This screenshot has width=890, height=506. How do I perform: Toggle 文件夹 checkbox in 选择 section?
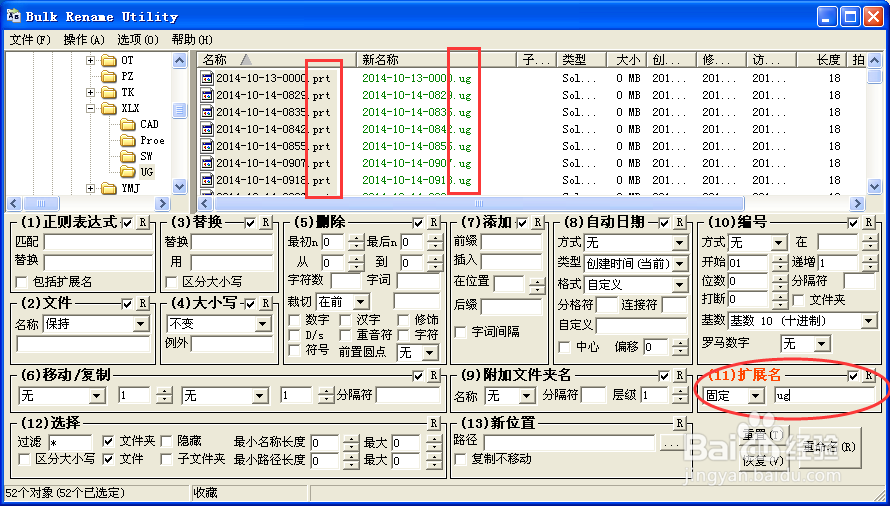pos(108,441)
